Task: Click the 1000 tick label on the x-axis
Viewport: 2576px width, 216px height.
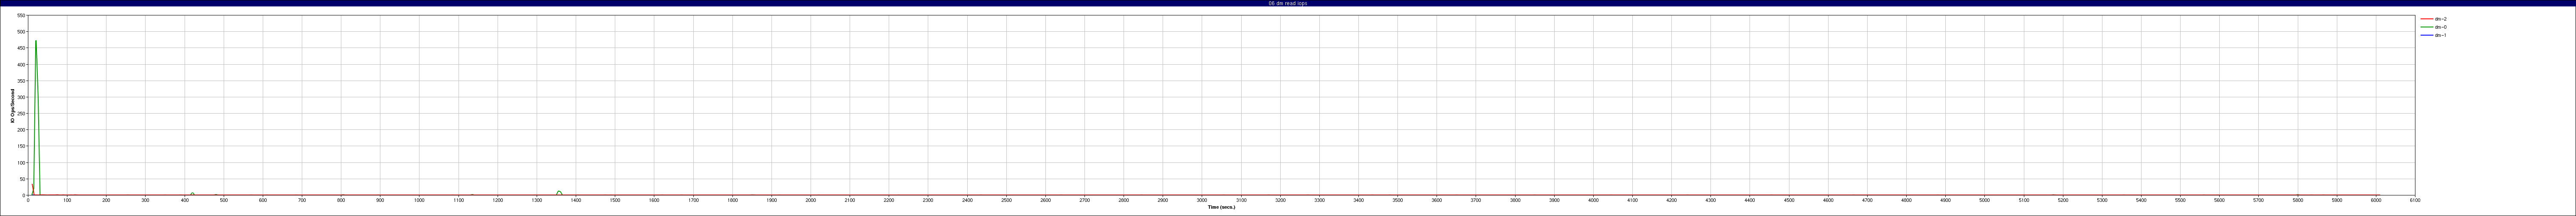Action: pyautogui.click(x=419, y=200)
